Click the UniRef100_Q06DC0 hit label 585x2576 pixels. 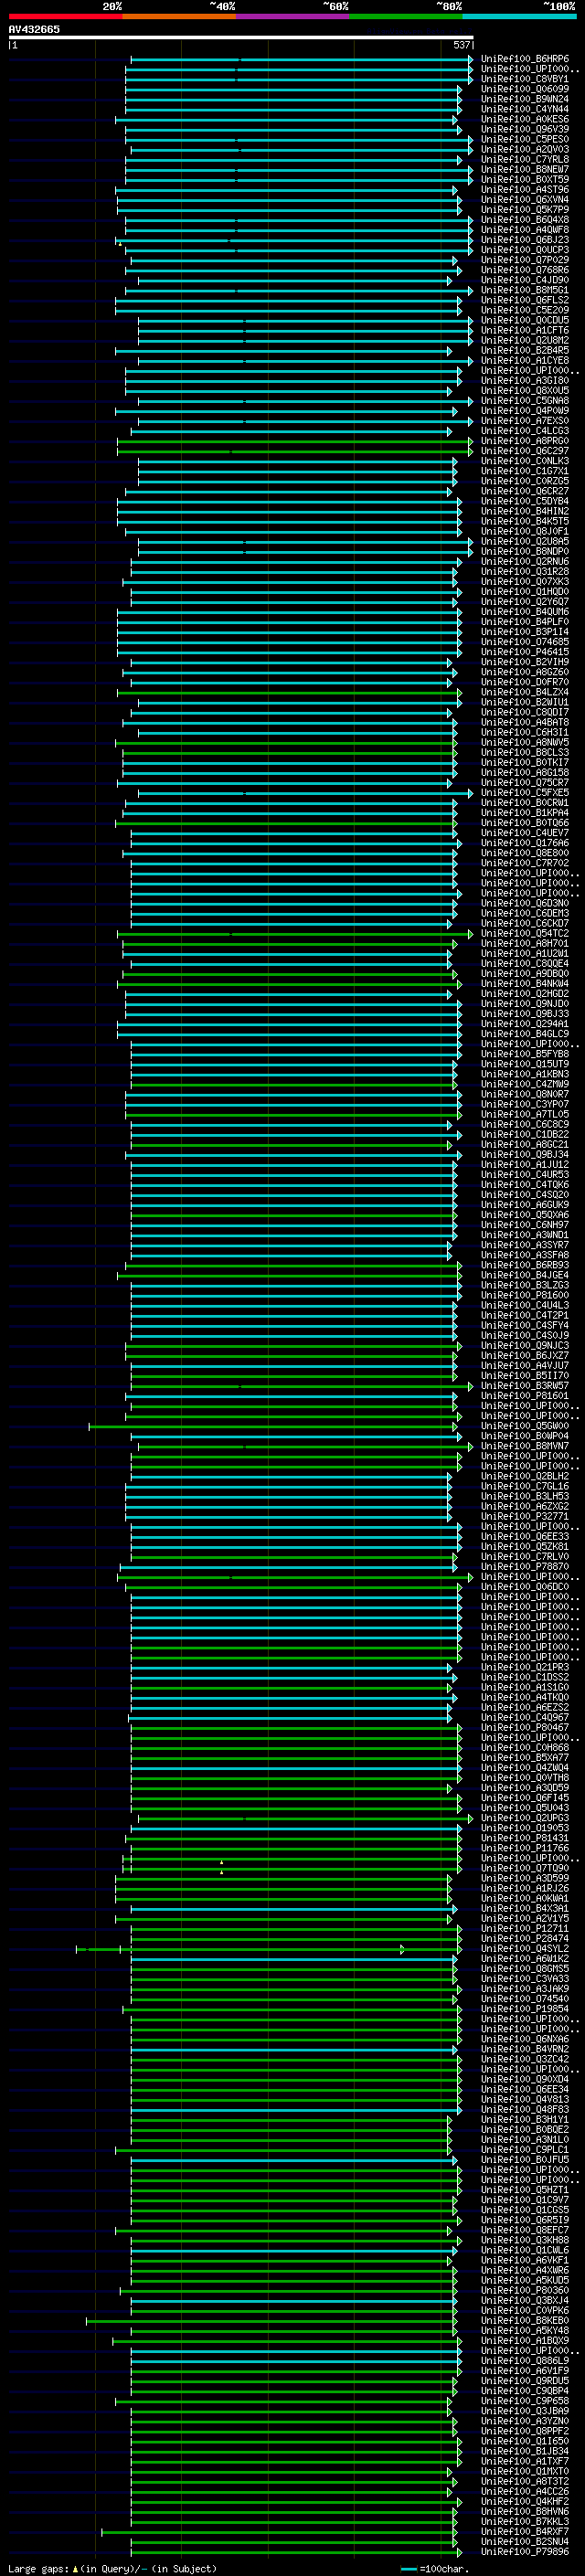[525, 1587]
